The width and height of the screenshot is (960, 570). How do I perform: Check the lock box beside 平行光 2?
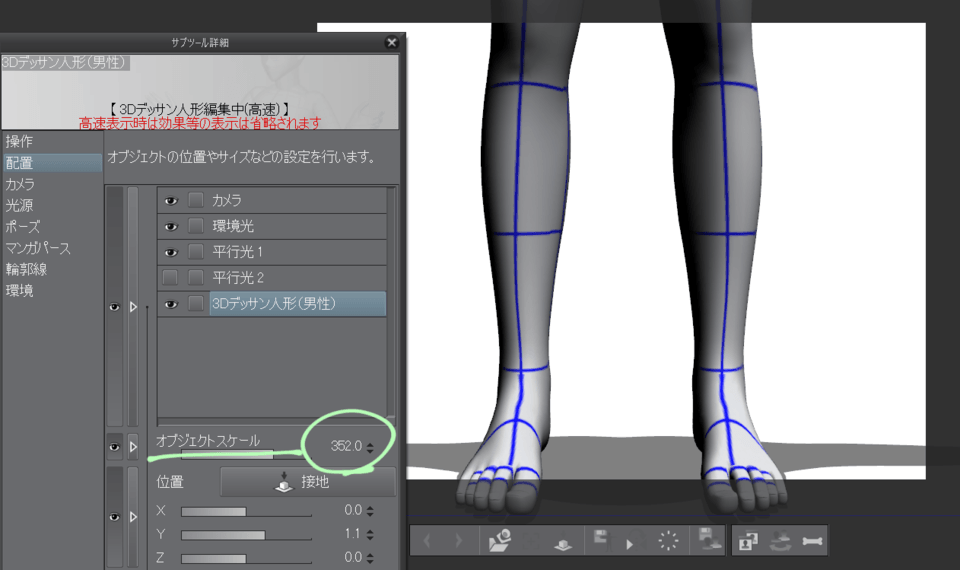(196, 278)
